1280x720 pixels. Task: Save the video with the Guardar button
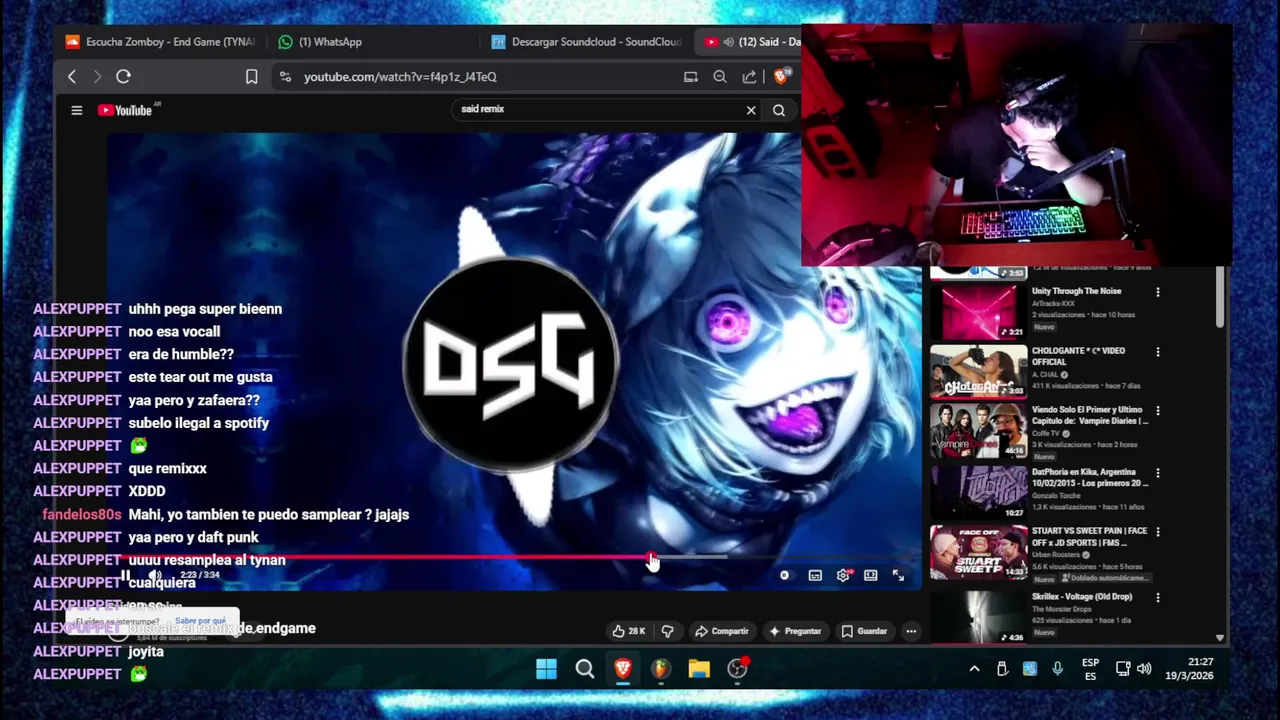864,631
